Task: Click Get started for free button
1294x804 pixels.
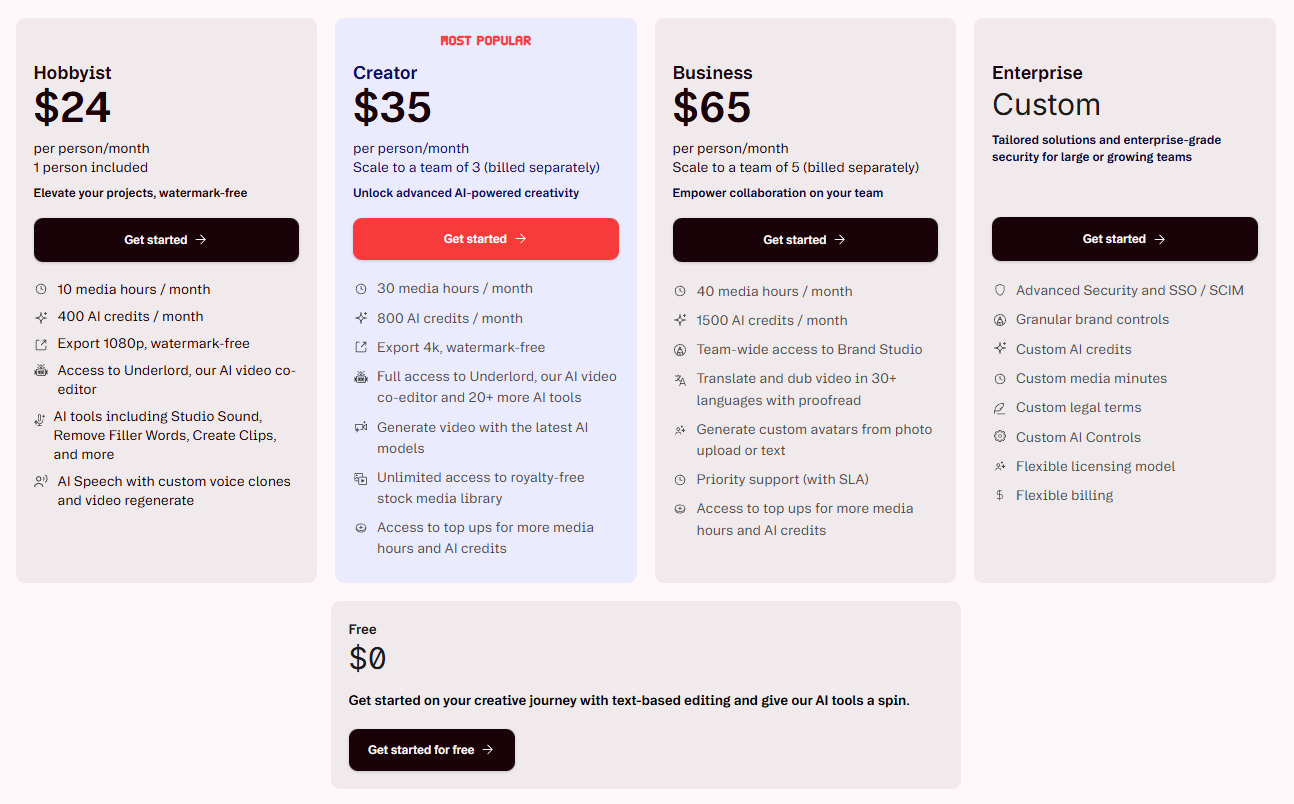Action: [432, 750]
